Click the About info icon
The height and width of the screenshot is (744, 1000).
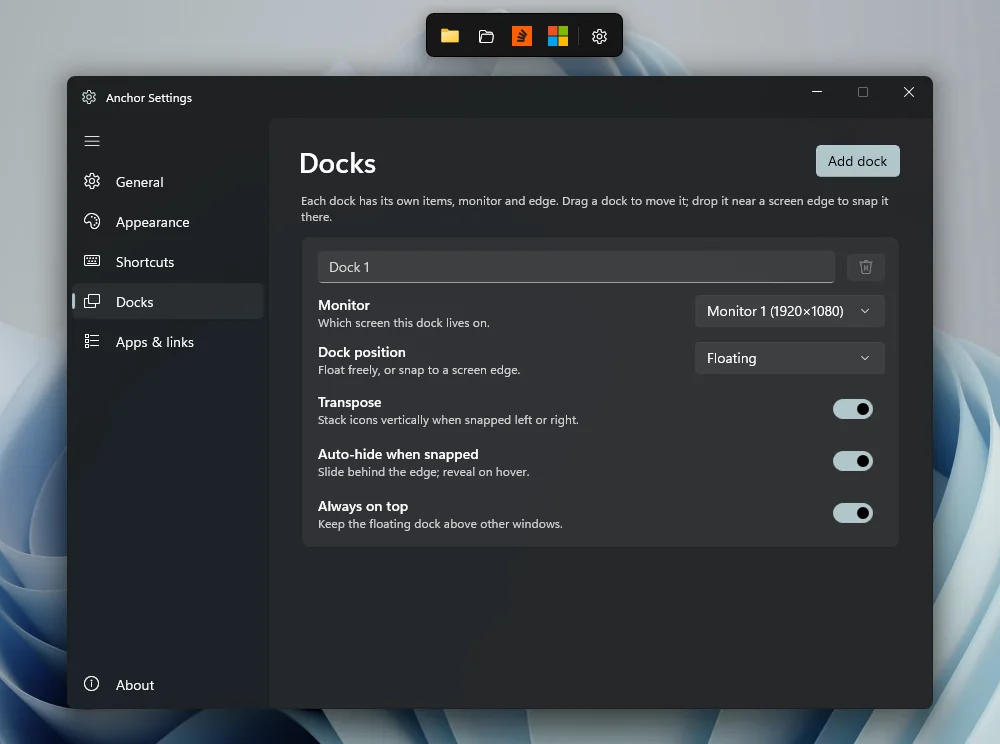tap(92, 683)
